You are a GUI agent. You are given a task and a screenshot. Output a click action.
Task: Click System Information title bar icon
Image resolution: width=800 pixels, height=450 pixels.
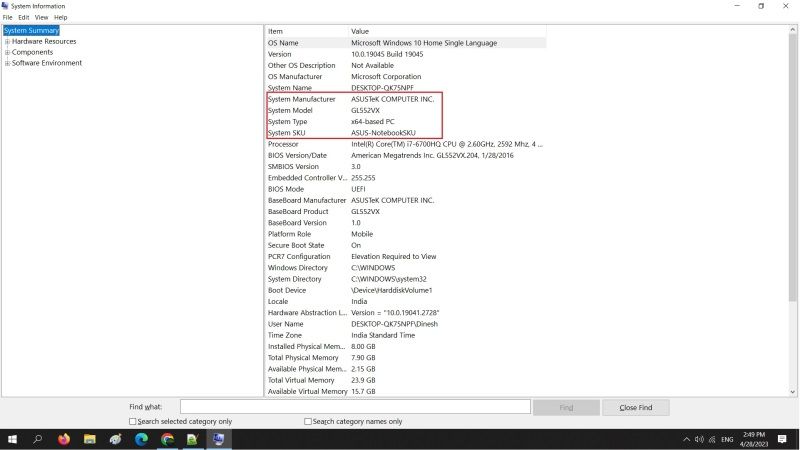coord(5,6)
